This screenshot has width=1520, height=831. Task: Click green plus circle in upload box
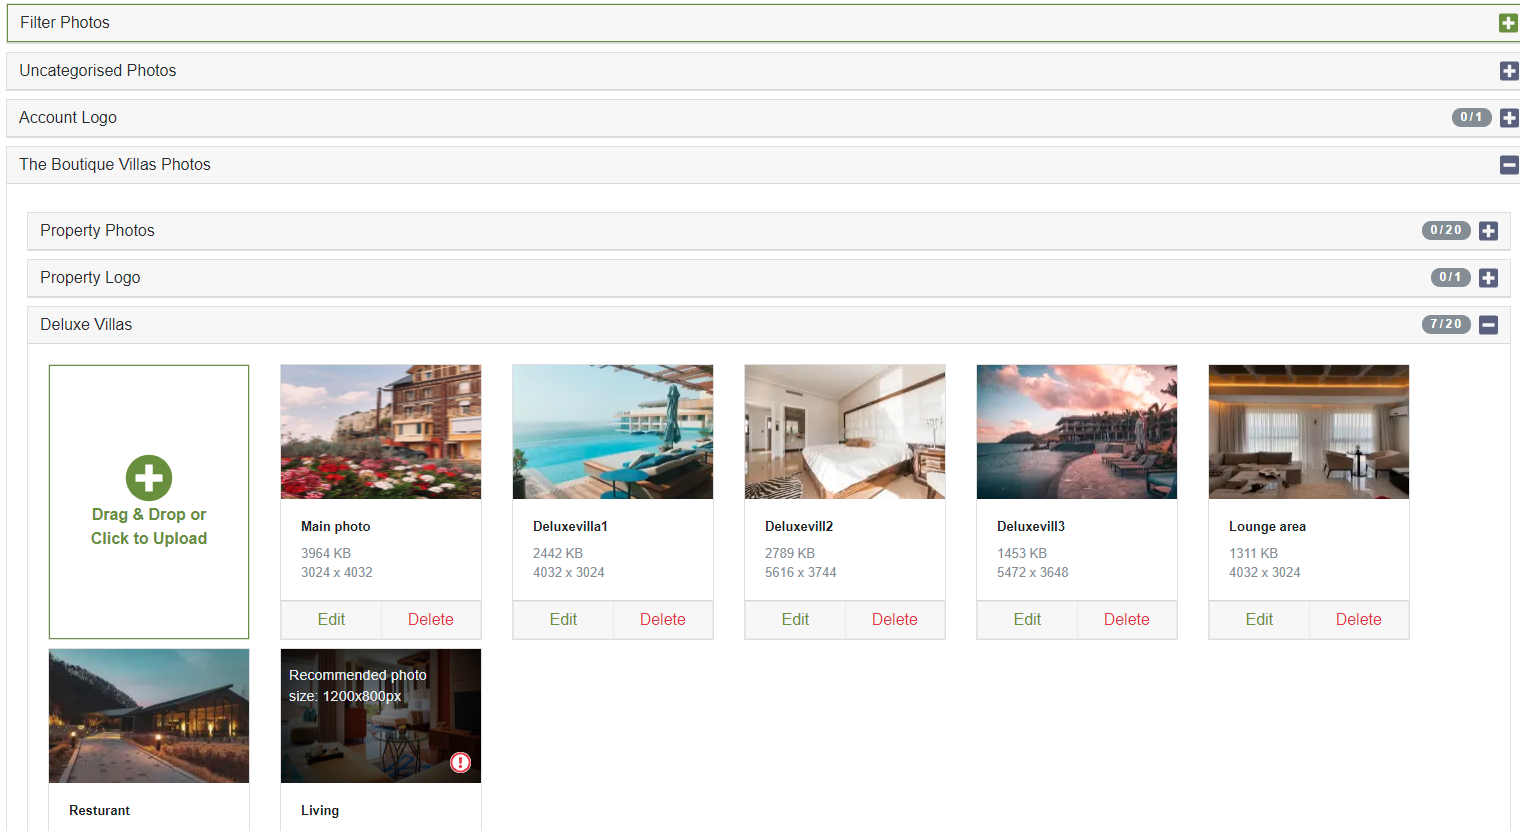[x=148, y=478]
